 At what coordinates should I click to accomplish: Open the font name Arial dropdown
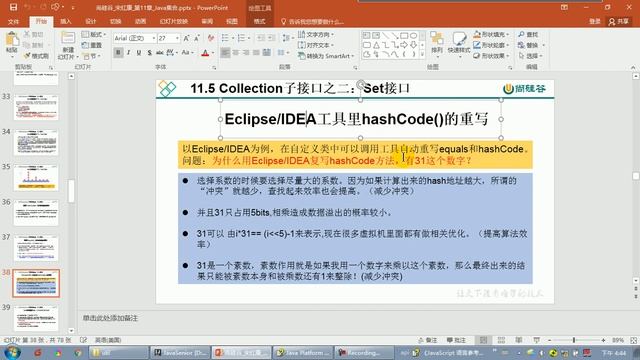pos(154,38)
